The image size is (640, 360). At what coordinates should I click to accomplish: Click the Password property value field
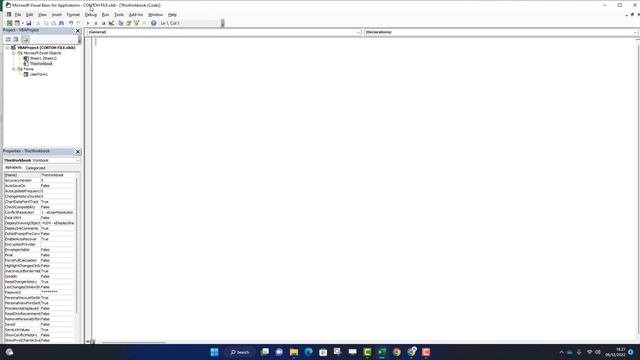pos(58,292)
